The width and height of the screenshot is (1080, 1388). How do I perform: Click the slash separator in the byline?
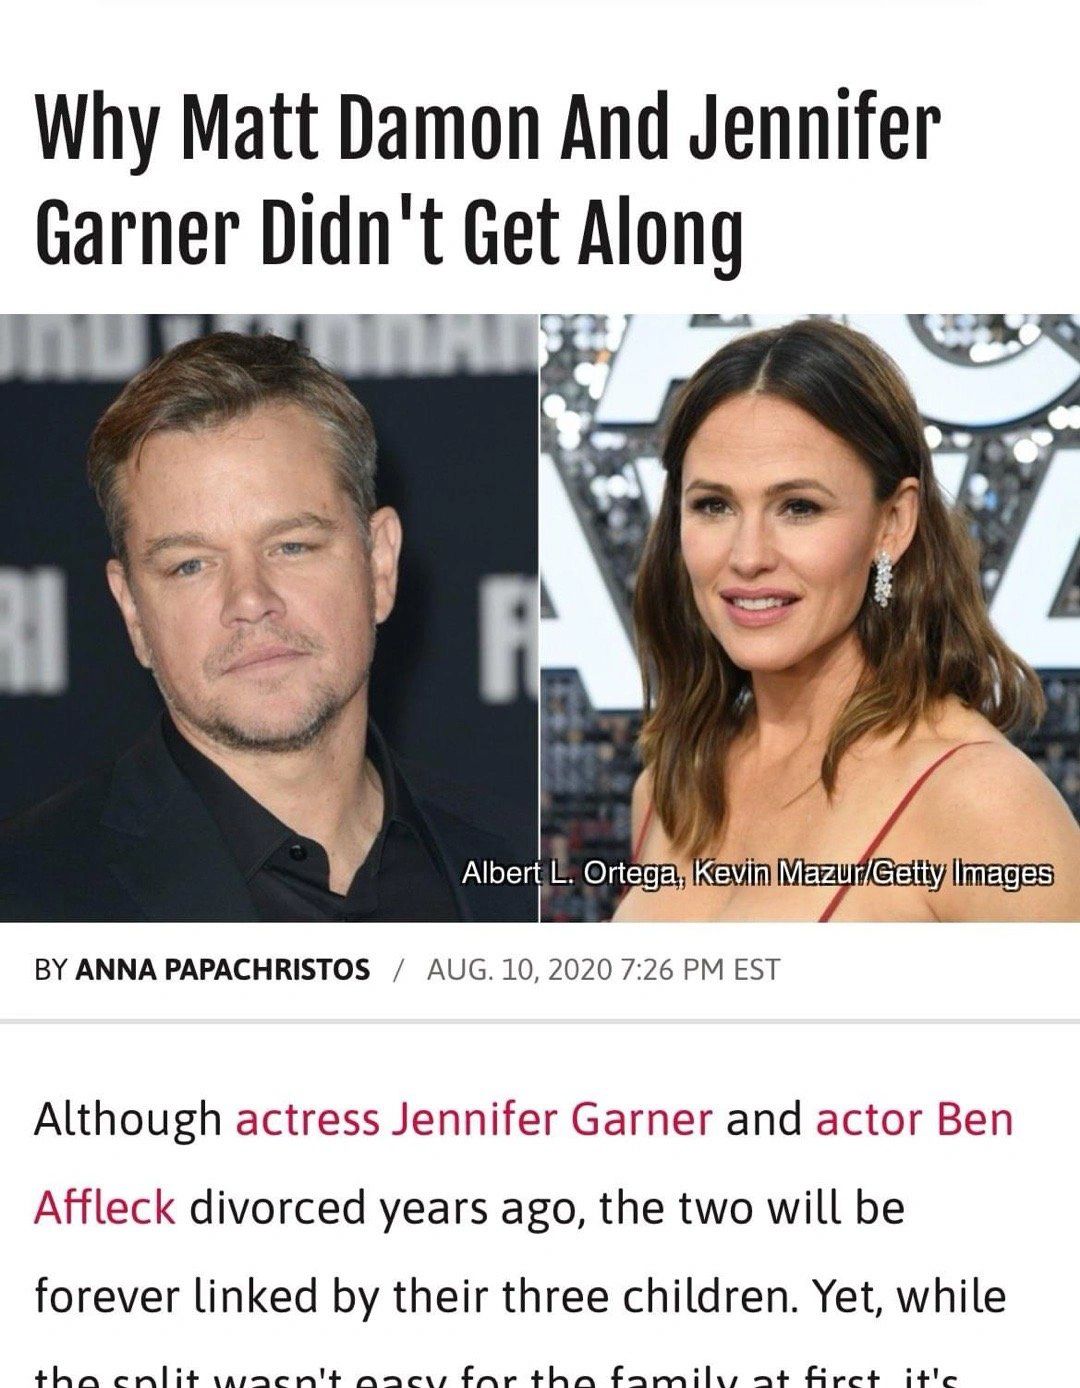398,970
